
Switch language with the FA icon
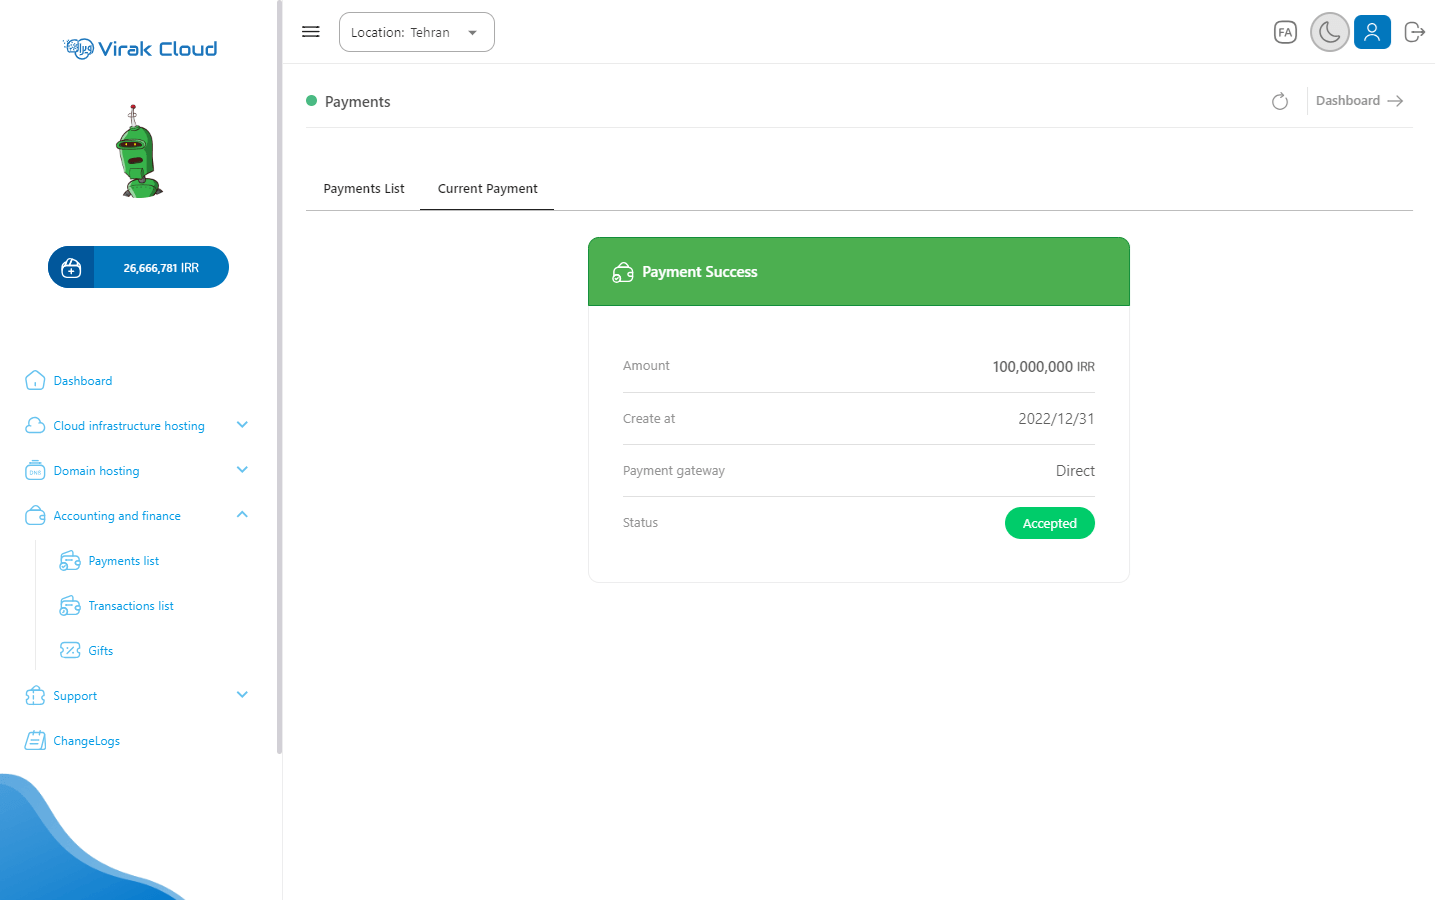pyautogui.click(x=1285, y=32)
